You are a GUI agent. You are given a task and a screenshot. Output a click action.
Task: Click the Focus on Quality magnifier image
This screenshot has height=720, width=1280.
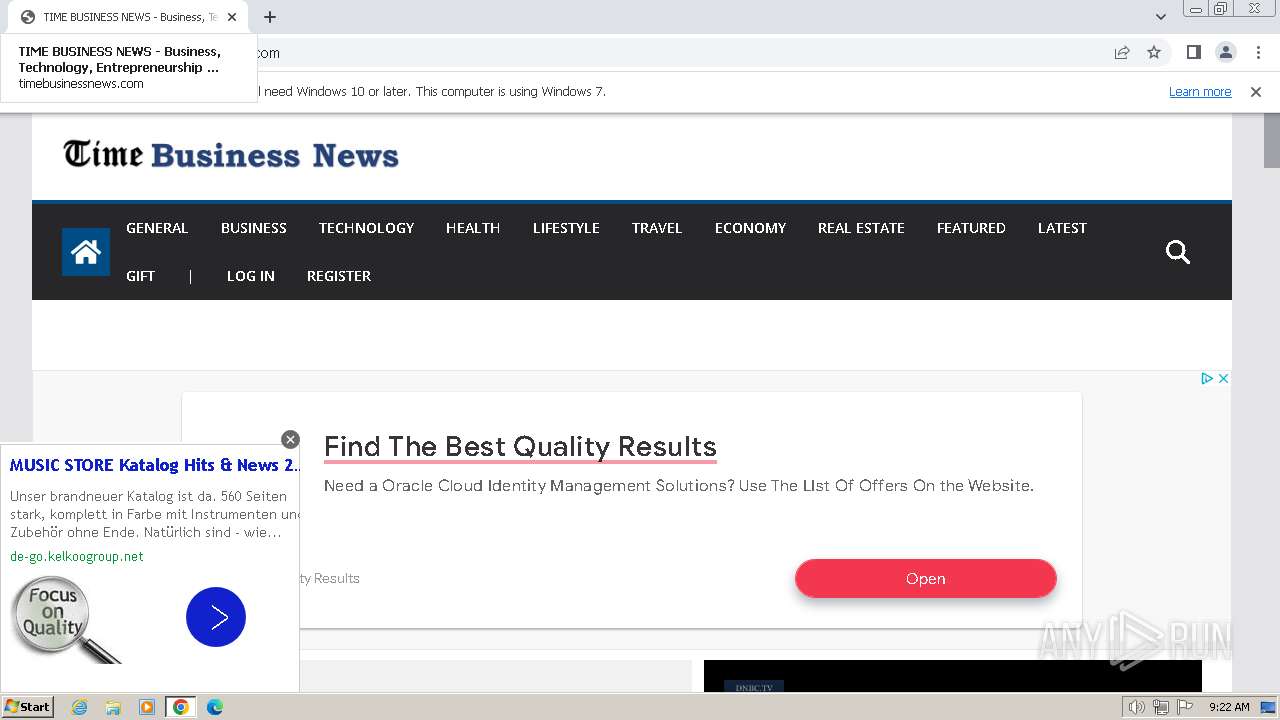65,620
